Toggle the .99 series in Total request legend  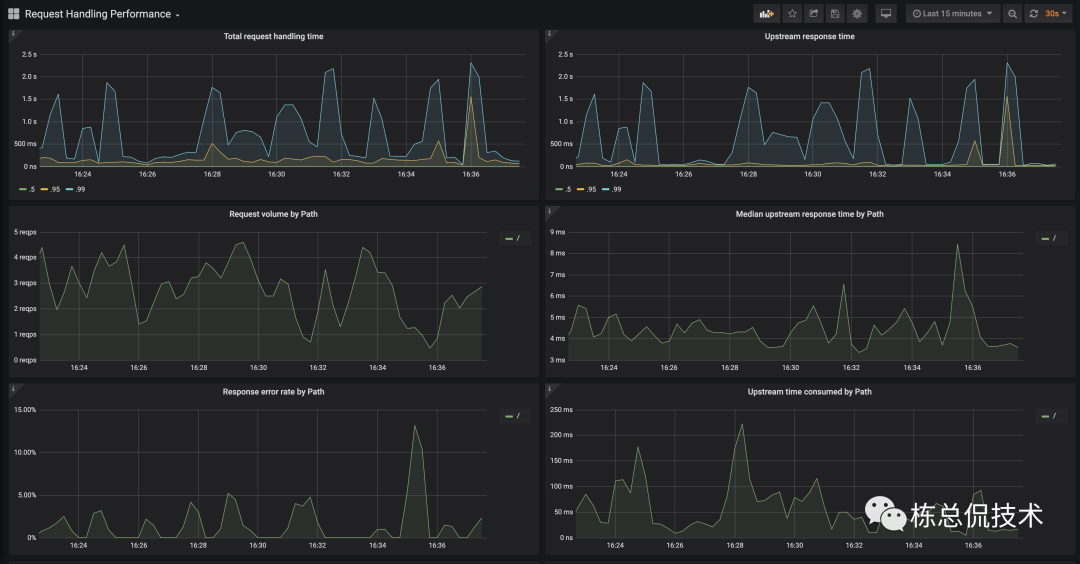click(76, 189)
